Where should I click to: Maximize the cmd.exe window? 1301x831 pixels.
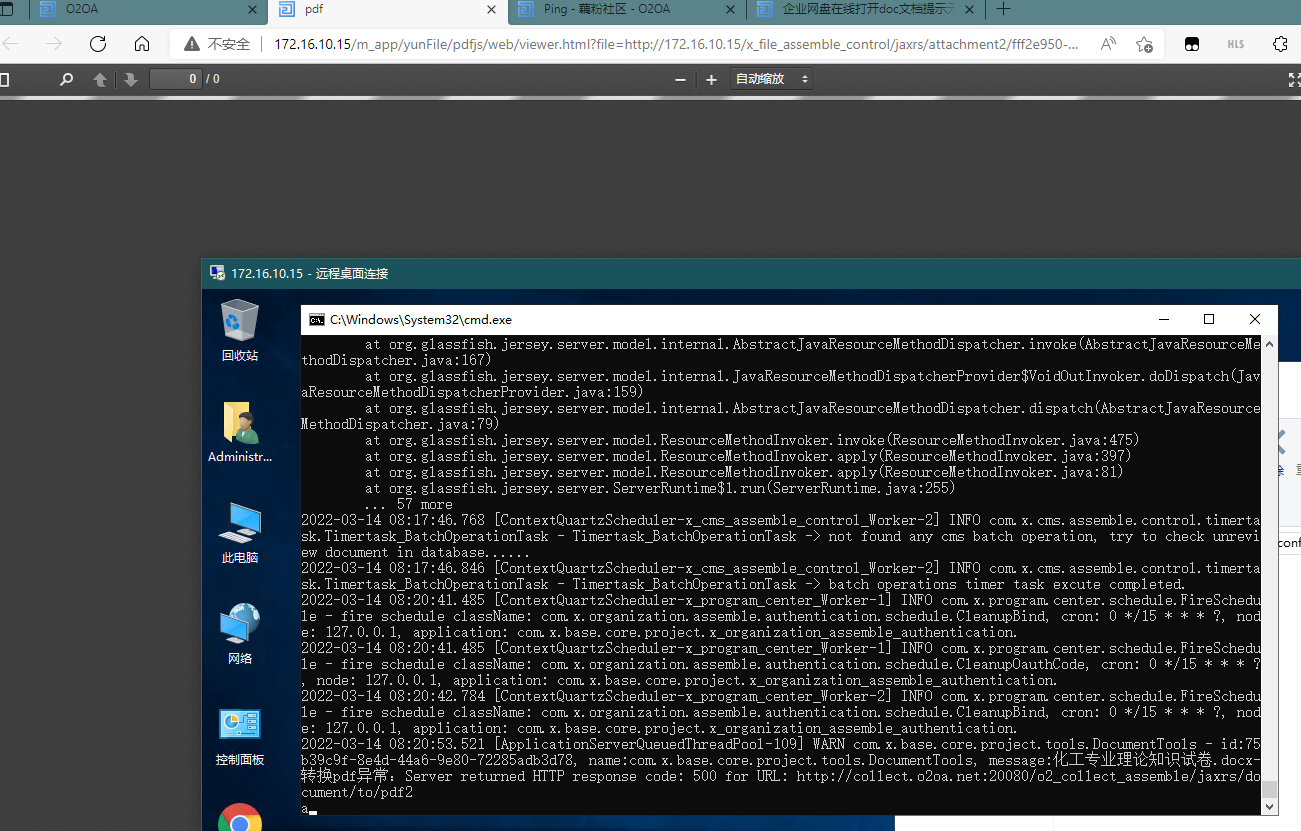pyautogui.click(x=1209, y=320)
